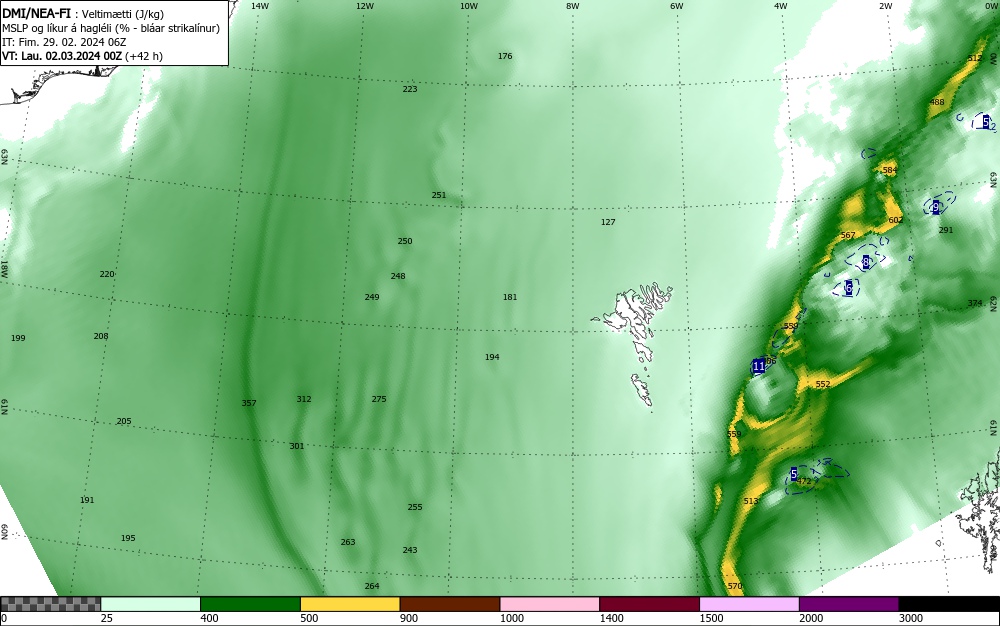Click the purple 2000–3000 legend swatch

tap(849, 604)
